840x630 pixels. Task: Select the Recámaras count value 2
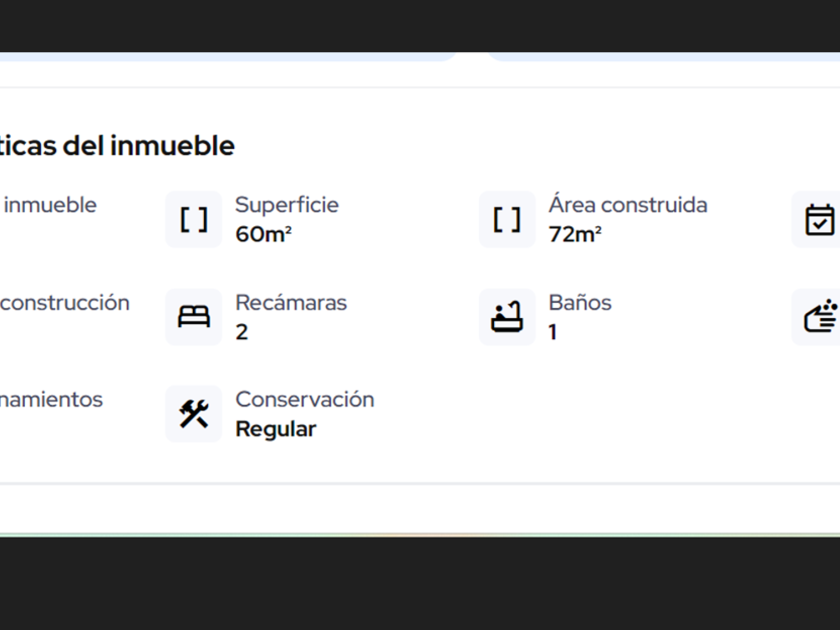[242, 332]
